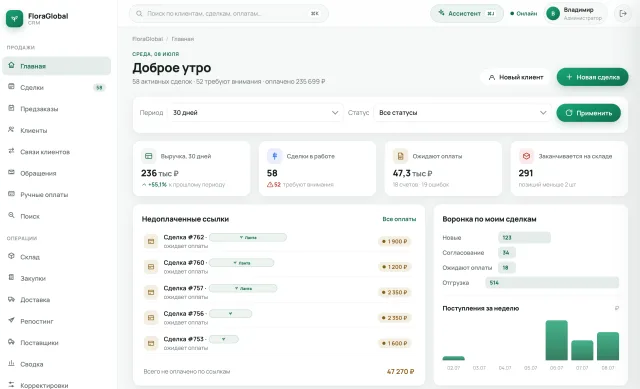Open Сводка in the sidebar
This screenshot has width=640, height=389.
point(56,364)
